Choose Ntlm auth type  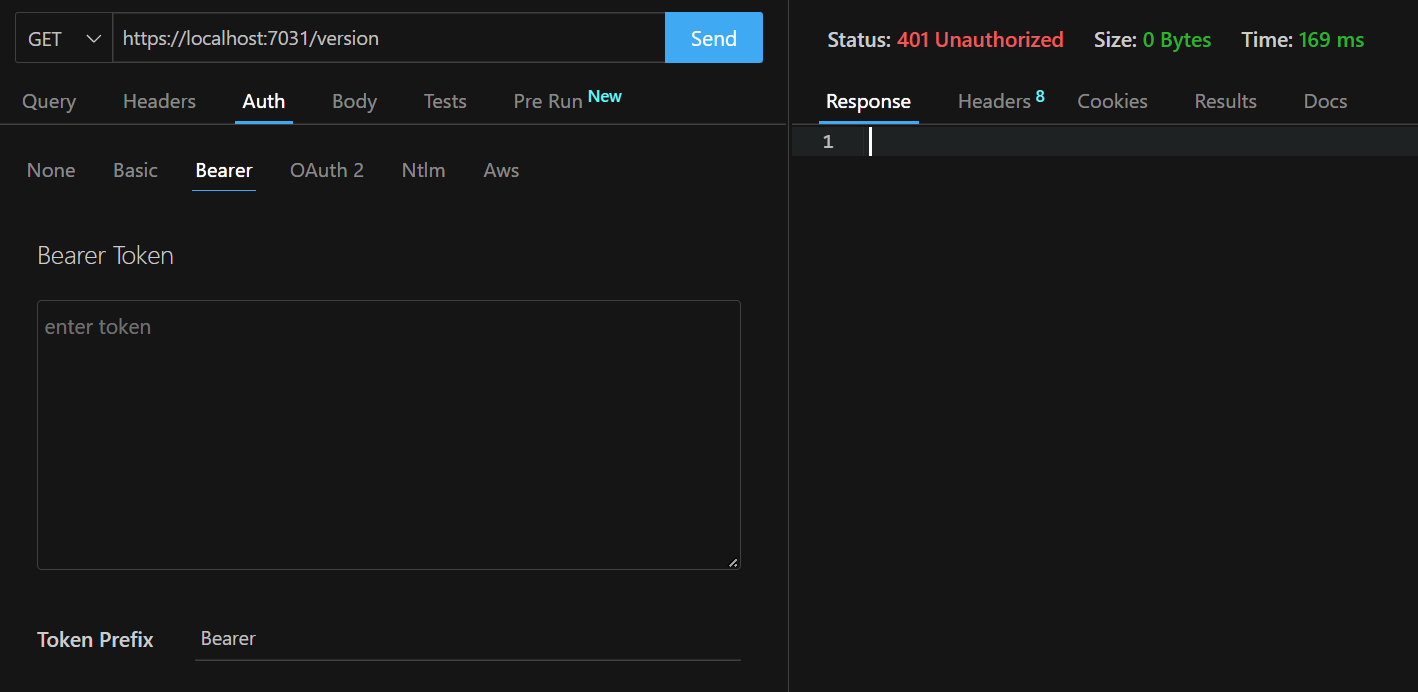coord(424,170)
